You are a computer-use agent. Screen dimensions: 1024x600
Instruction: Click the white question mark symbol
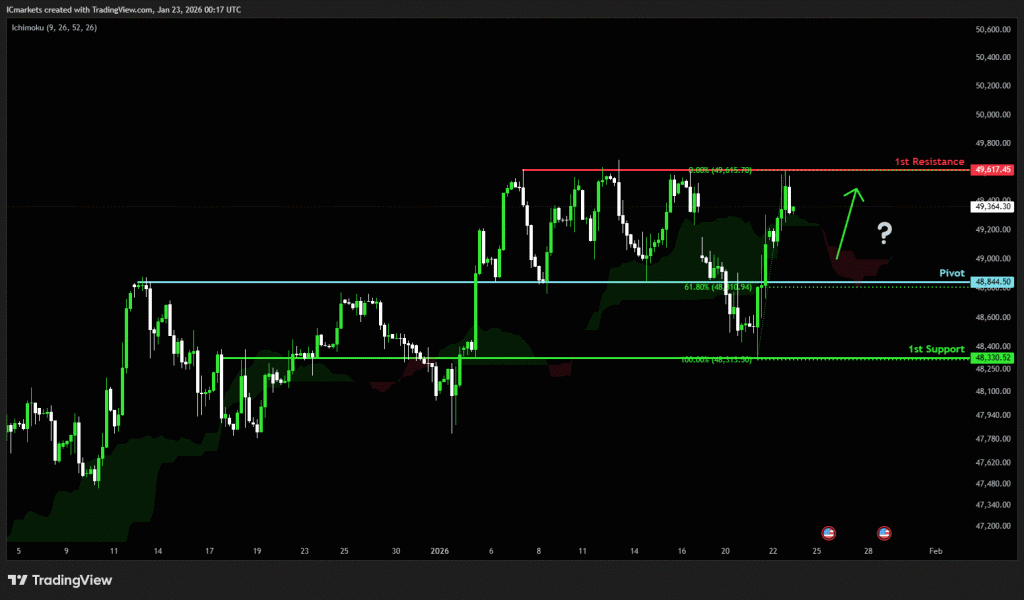(884, 234)
